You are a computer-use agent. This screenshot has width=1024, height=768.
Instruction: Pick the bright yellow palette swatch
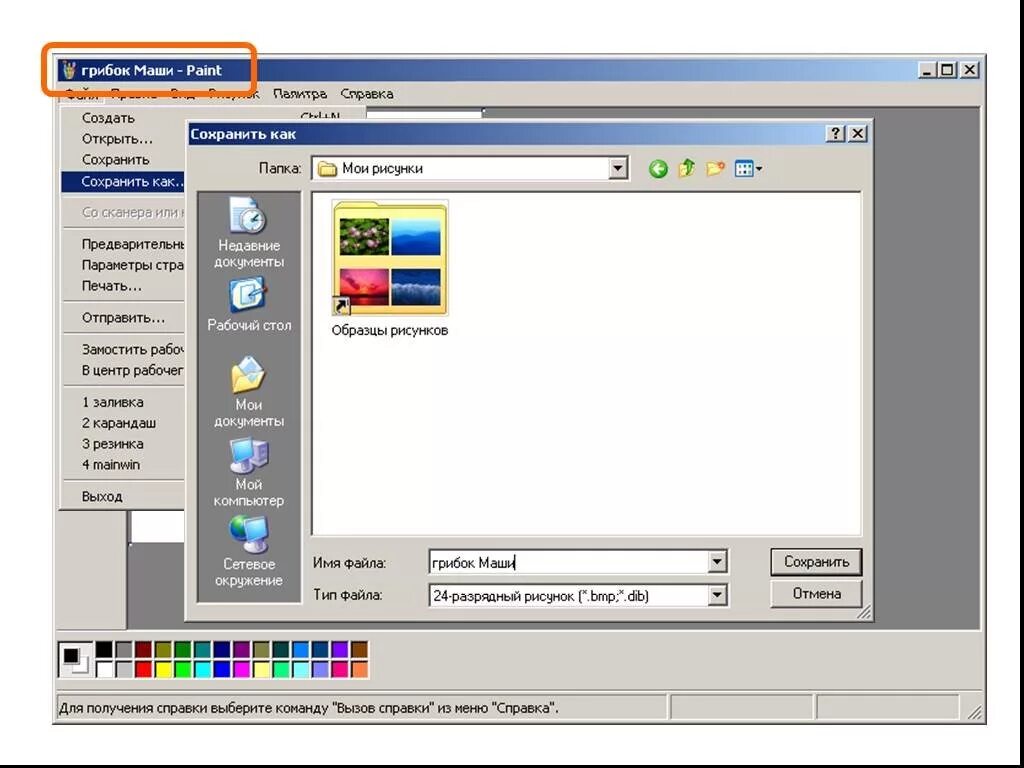click(x=163, y=669)
